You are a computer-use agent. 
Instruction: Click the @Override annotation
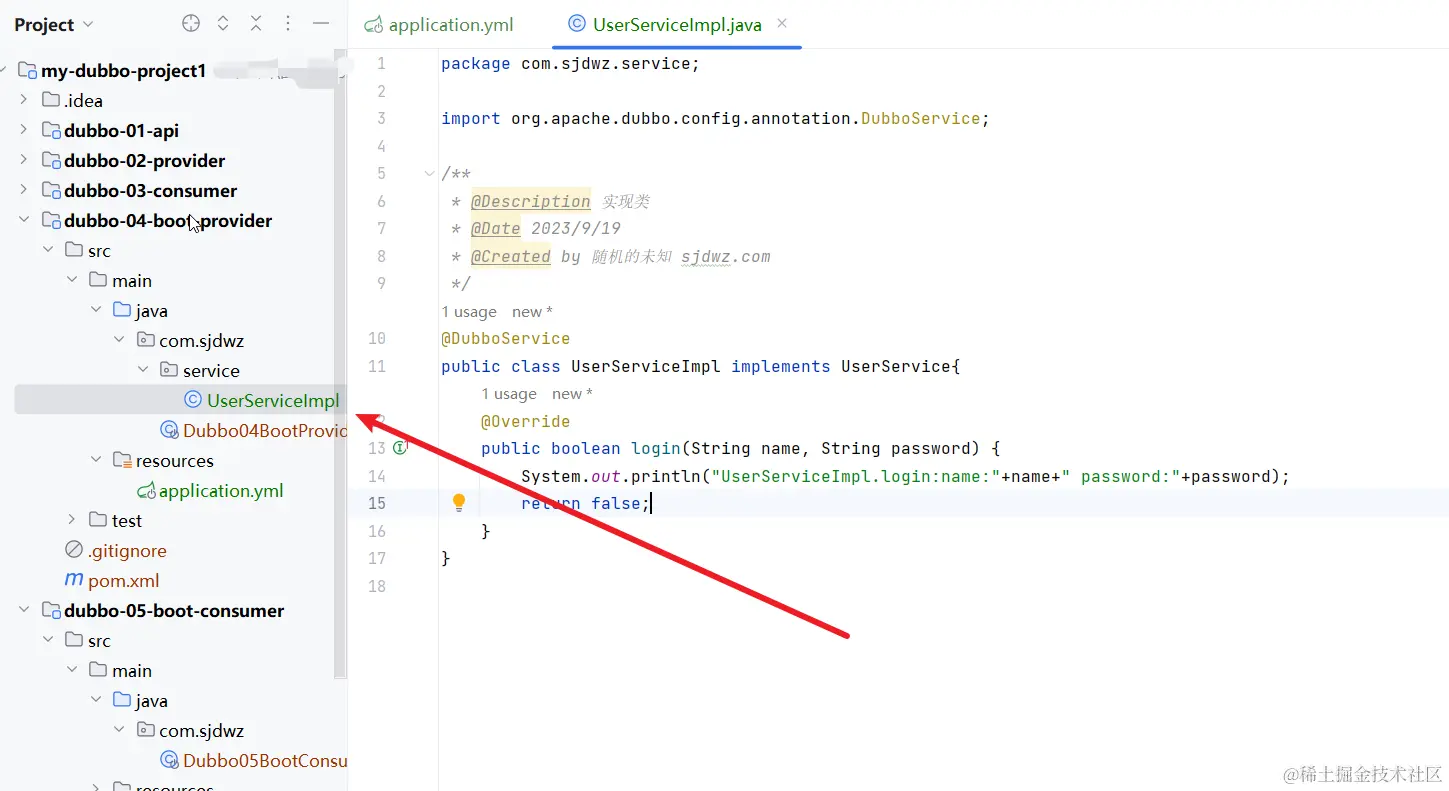(525, 421)
